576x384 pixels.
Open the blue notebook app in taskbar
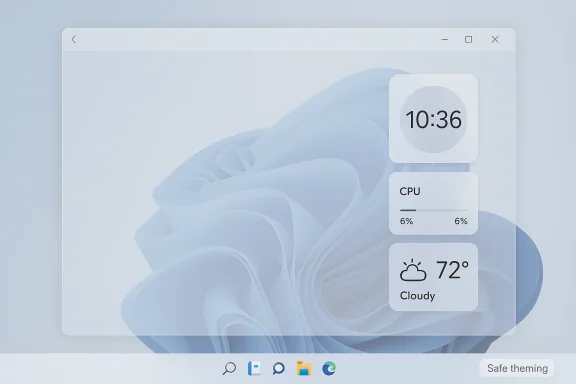pyautogui.click(x=254, y=368)
